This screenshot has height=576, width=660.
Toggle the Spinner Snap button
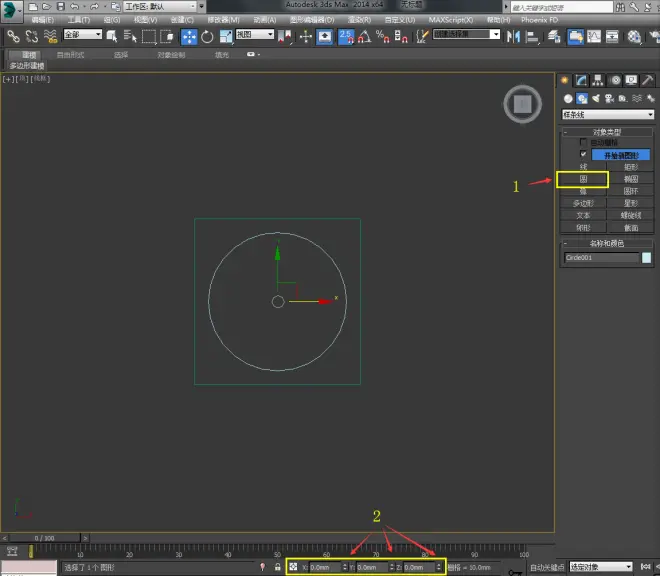click(401, 37)
